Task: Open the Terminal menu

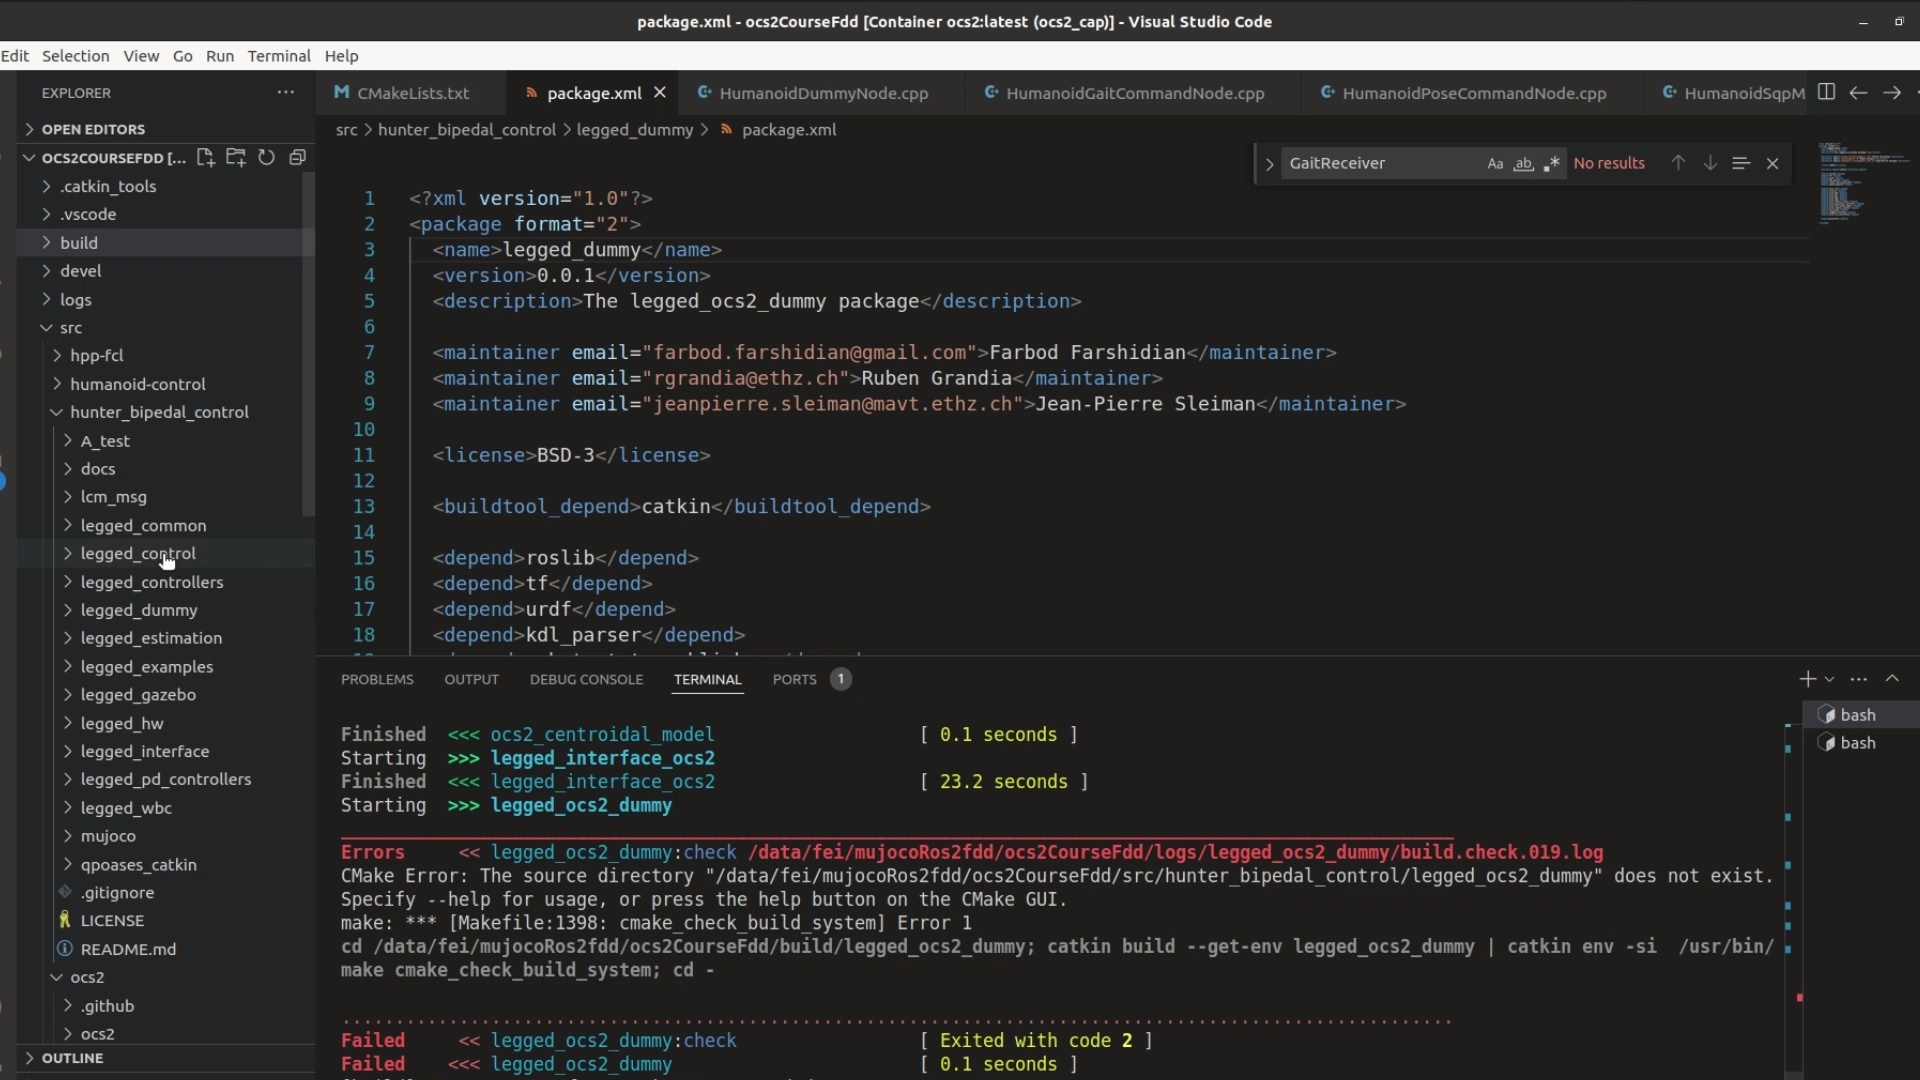Action: 279,56
